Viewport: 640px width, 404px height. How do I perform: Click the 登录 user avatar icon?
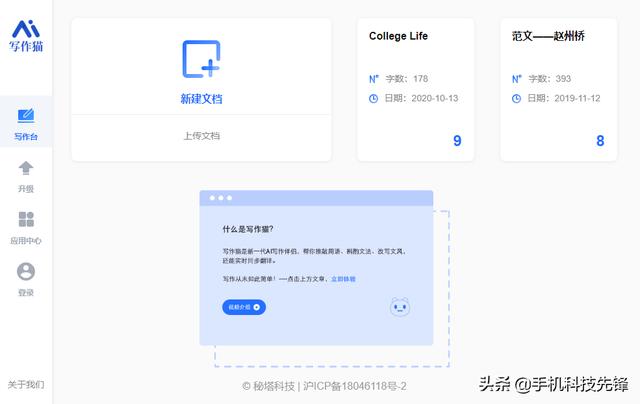(x=26, y=271)
